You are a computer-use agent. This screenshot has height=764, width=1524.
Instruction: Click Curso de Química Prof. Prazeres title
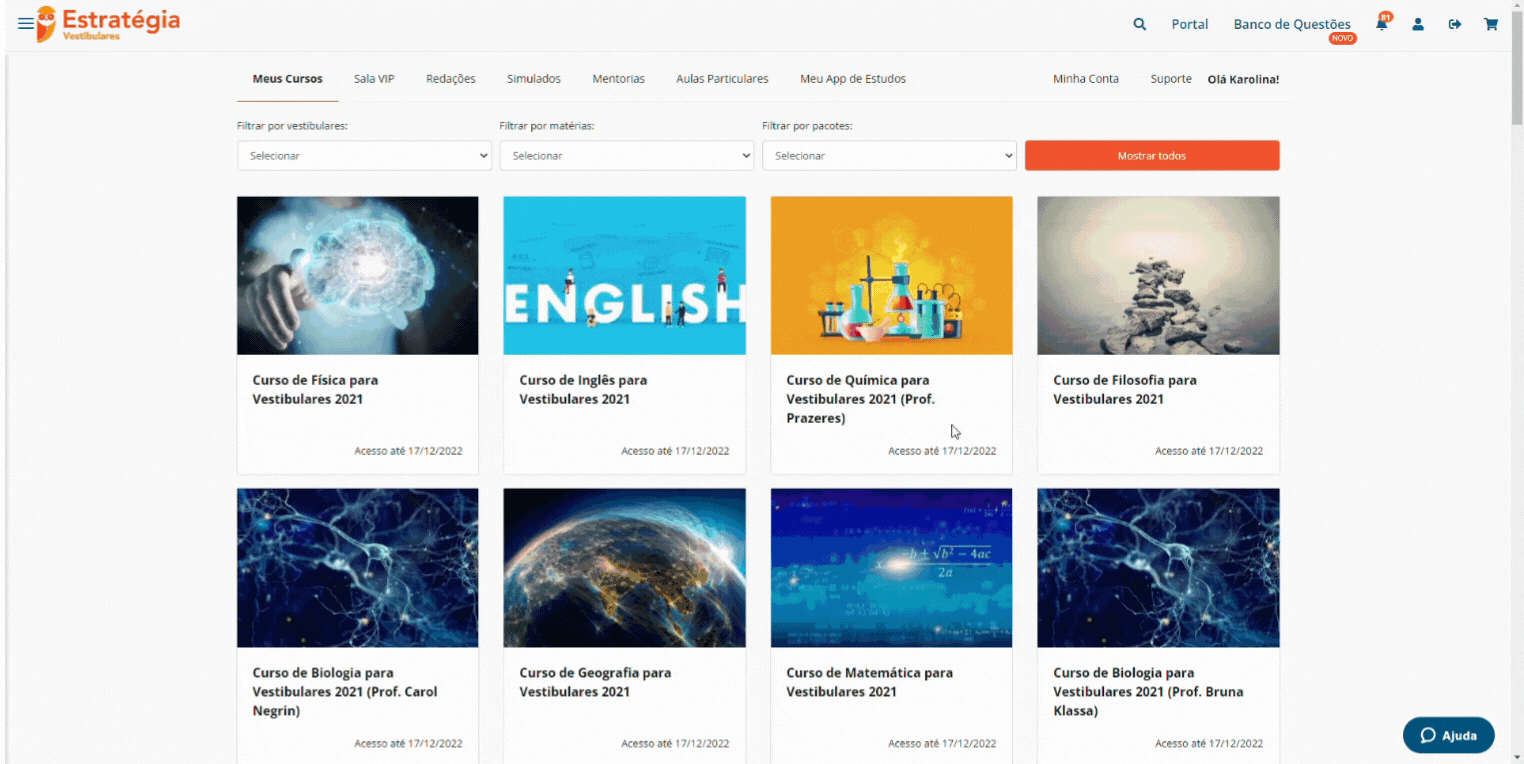(860, 399)
